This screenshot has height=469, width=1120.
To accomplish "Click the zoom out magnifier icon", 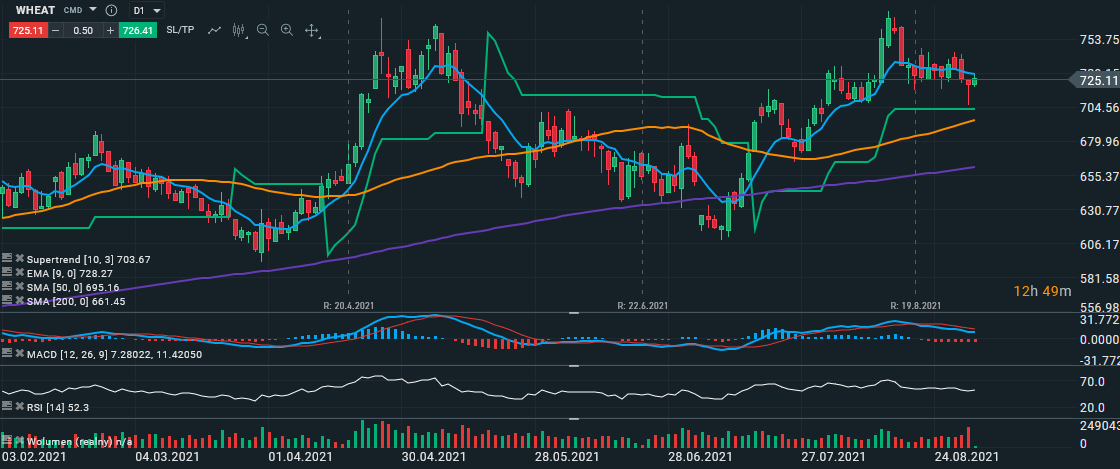I will pyautogui.click(x=263, y=30).
